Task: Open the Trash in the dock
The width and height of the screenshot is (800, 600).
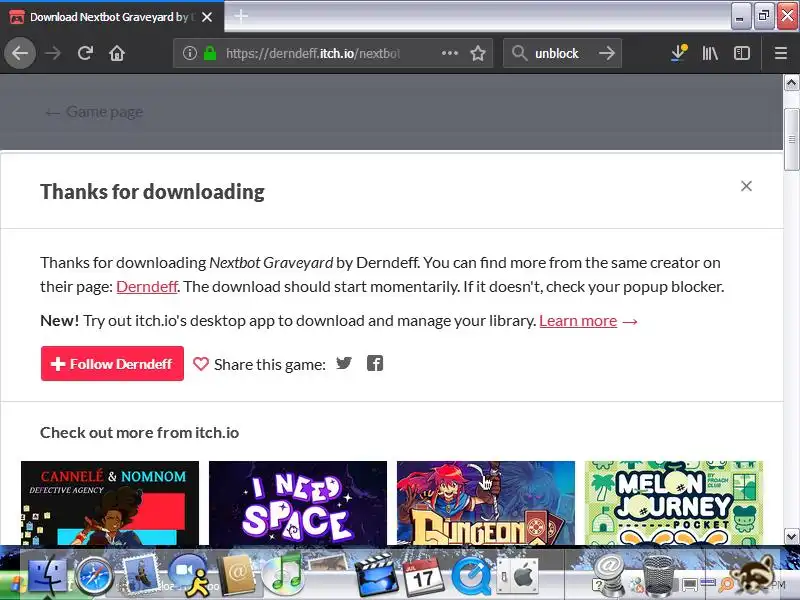Action: 658,575
